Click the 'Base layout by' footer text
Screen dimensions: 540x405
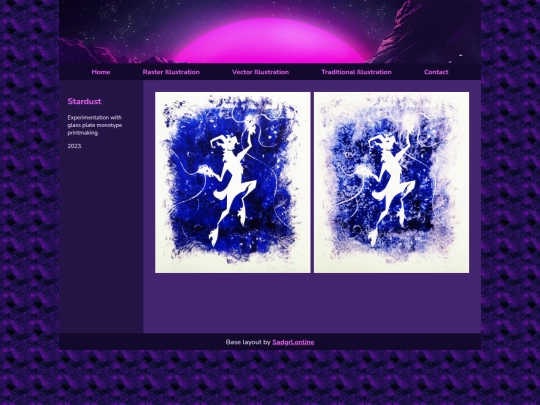(x=248, y=342)
